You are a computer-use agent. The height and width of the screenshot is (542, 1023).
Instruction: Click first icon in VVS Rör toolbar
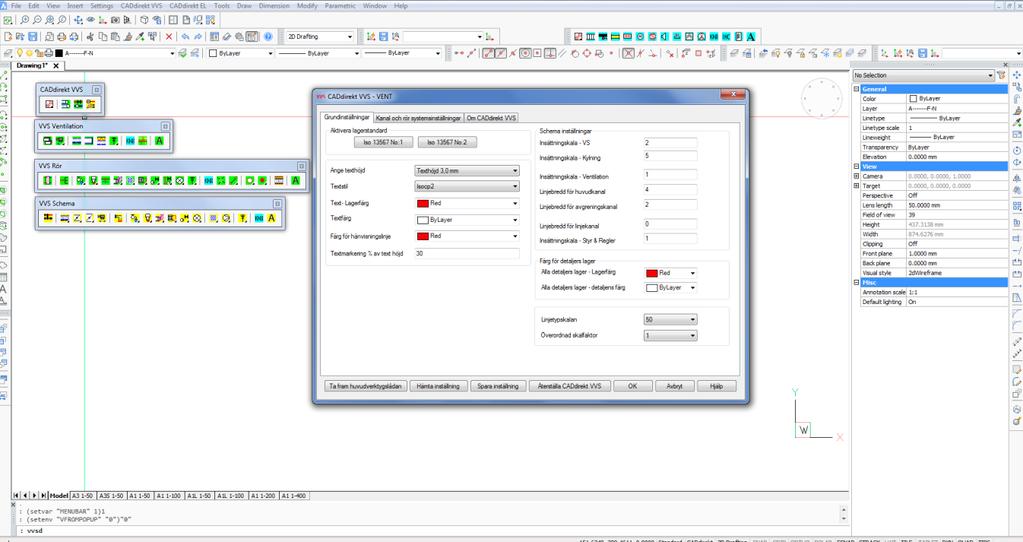[x=47, y=181]
